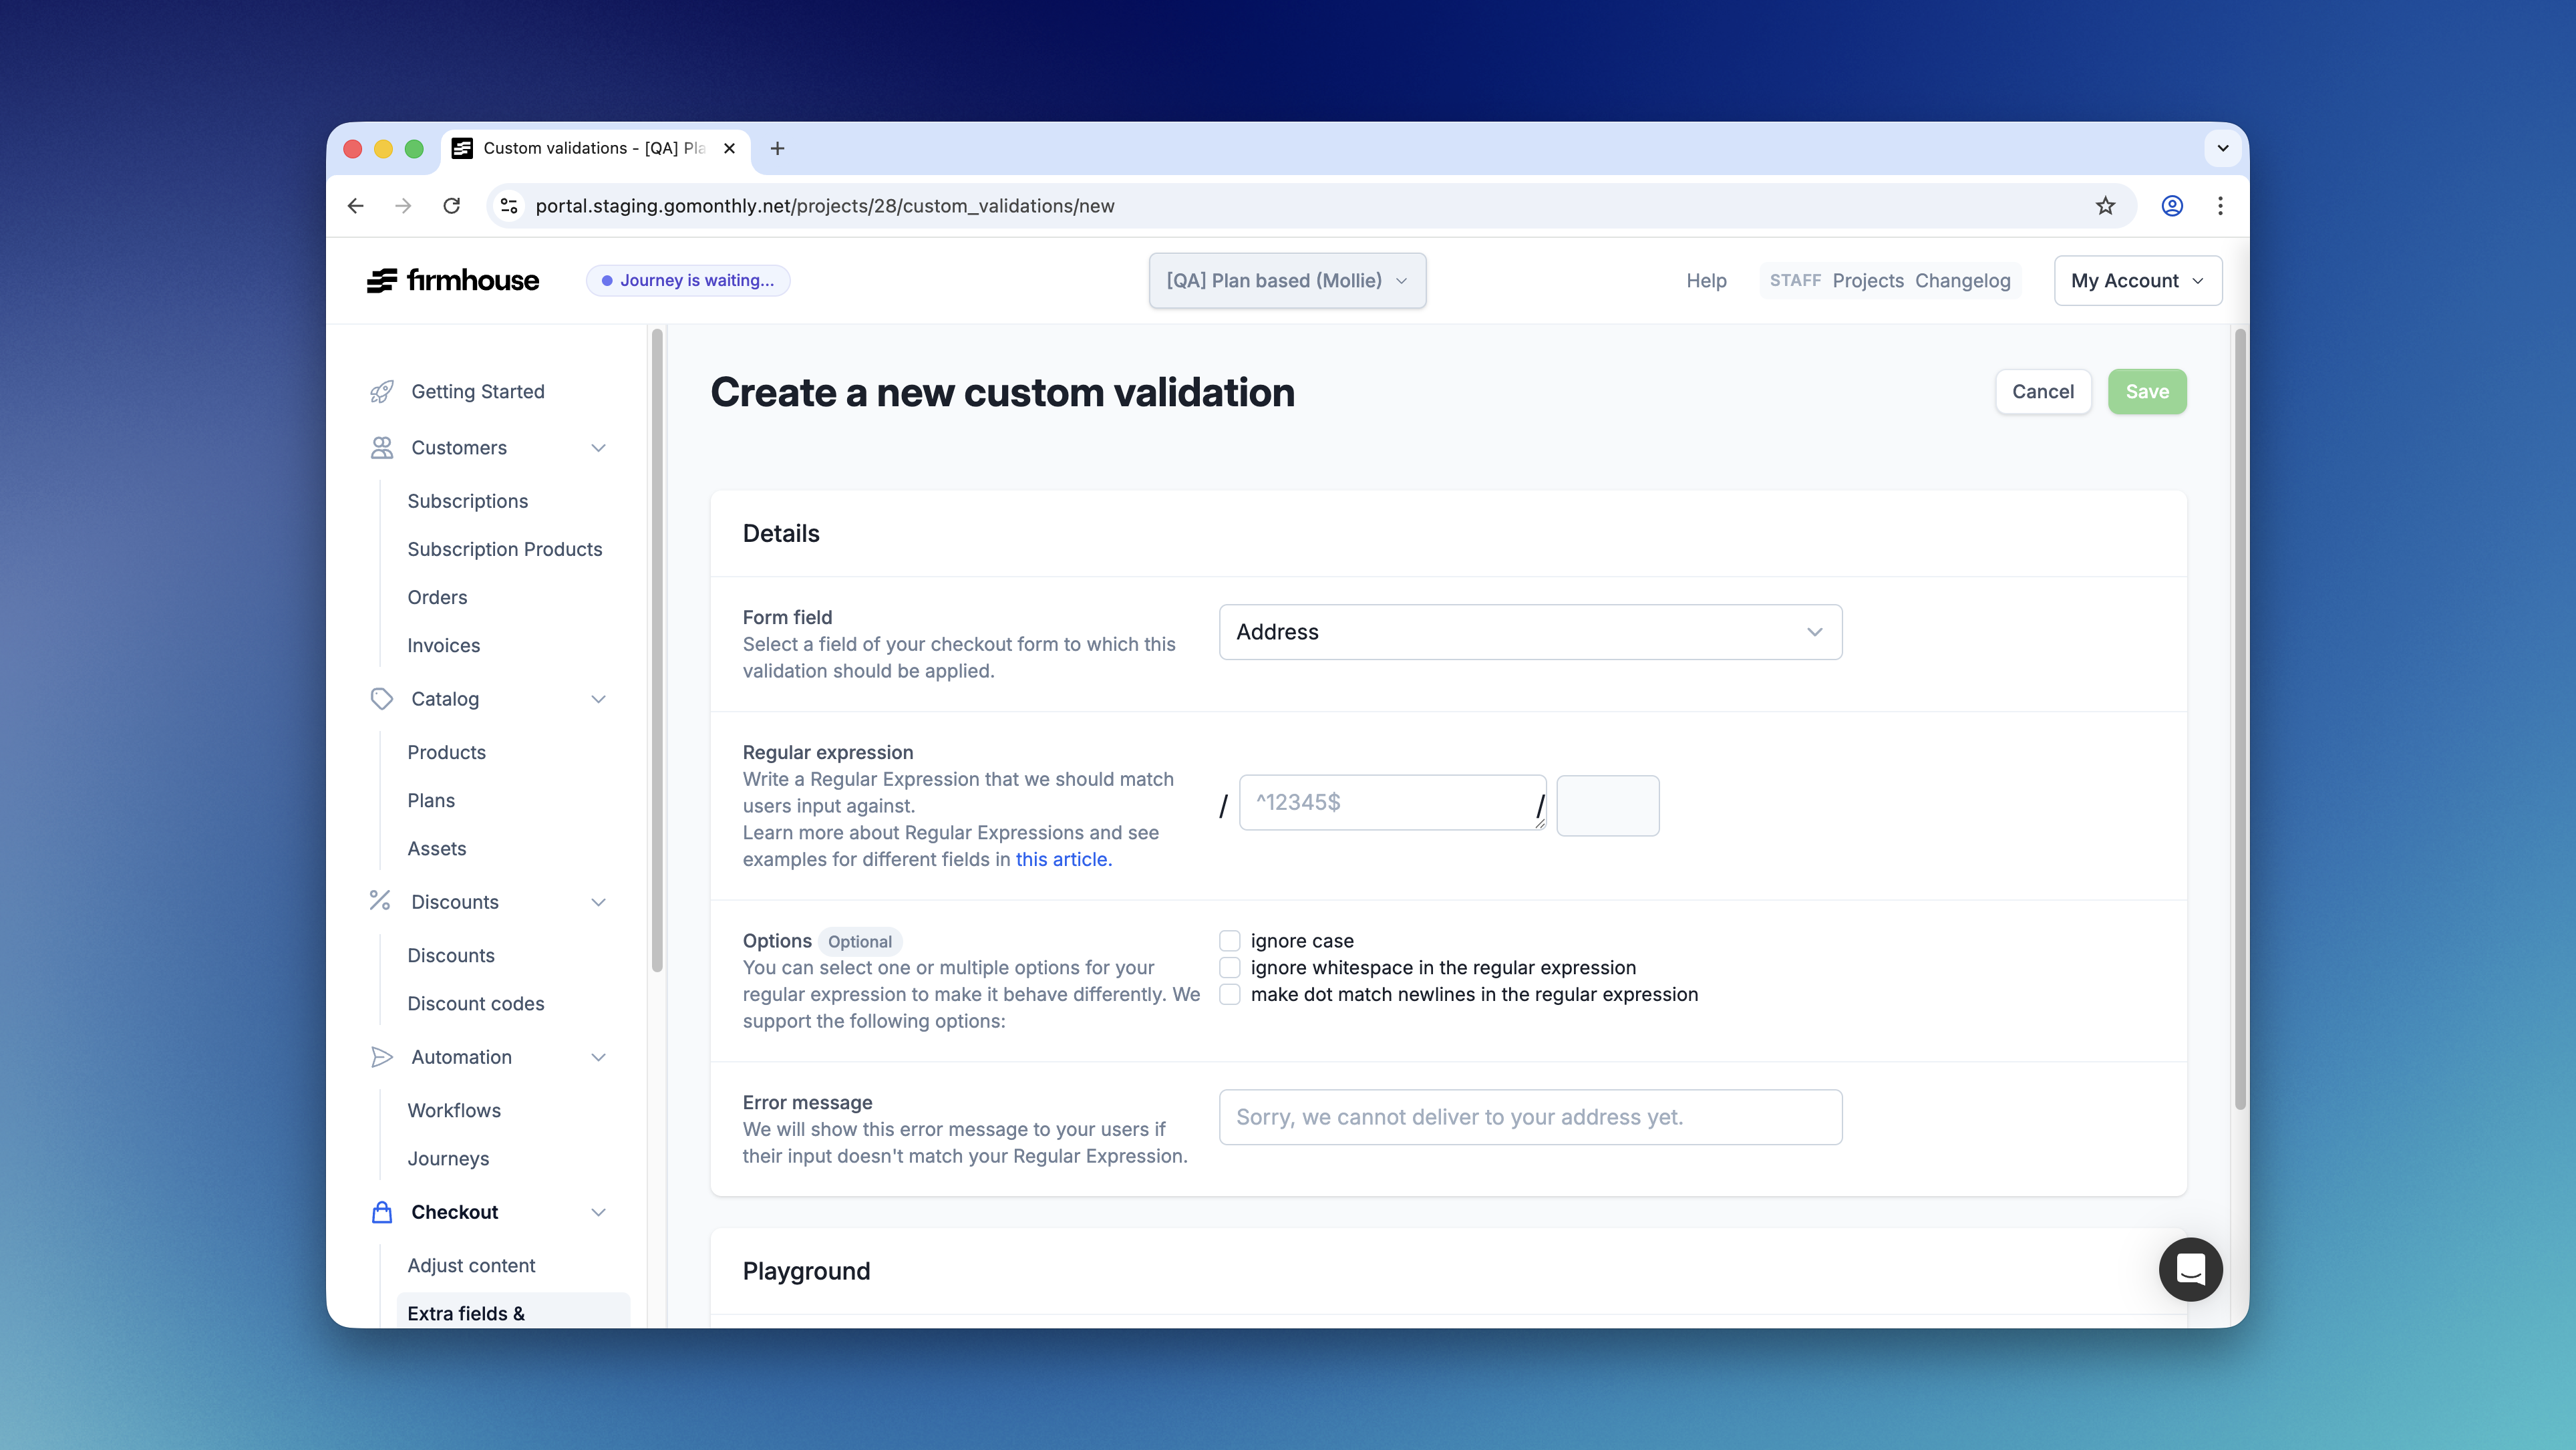Collapse the Customers sidebar section
This screenshot has width=2576, height=1450.
[599, 447]
